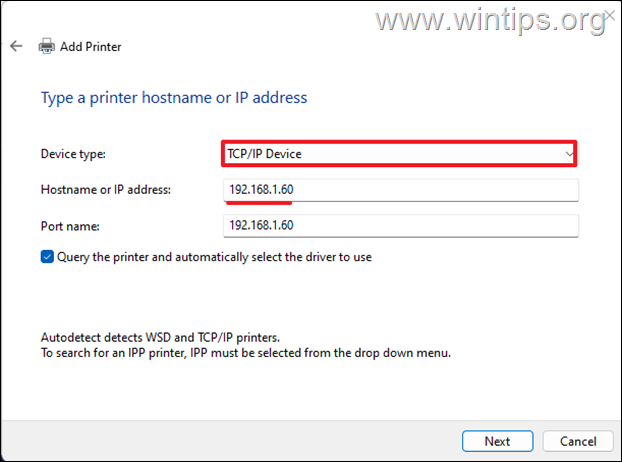
Task: Click the 'Type a printer hostname' heading
Action: [x=174, y=97]
